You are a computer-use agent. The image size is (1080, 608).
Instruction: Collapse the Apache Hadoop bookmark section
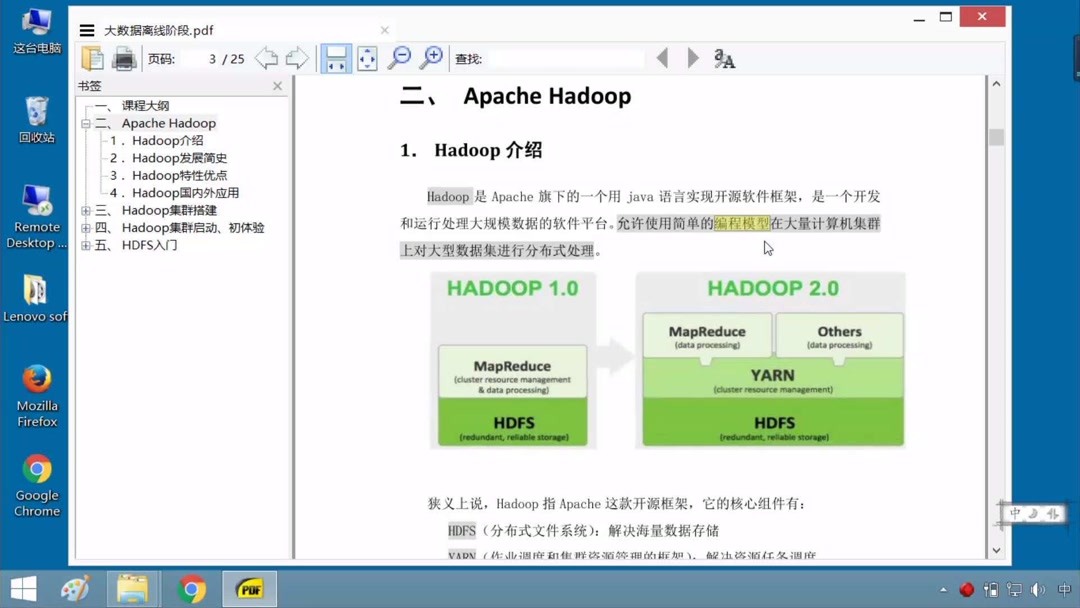(x=85, y=122)
